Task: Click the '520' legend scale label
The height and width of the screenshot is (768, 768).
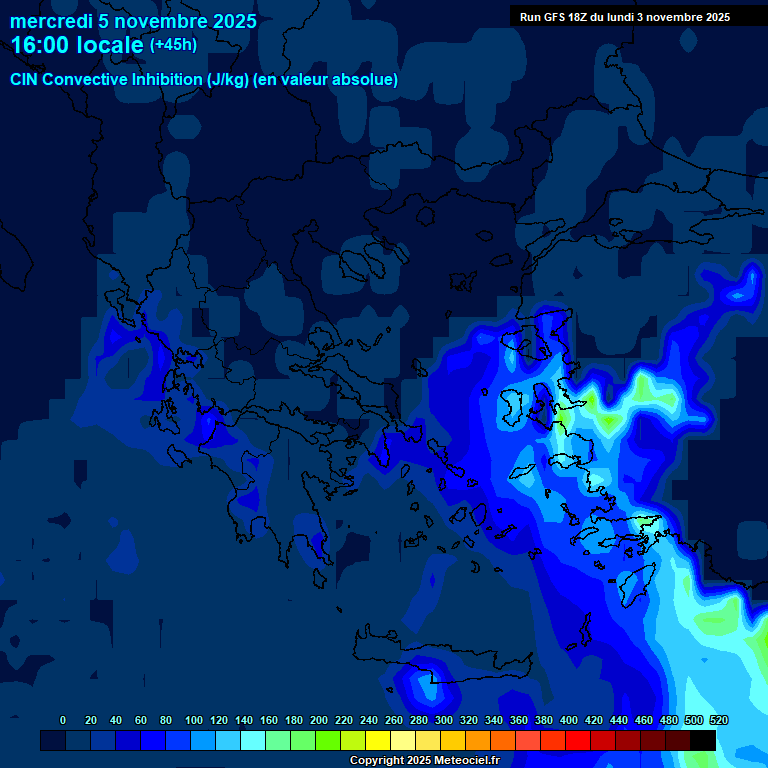Action: coord(719,720)
